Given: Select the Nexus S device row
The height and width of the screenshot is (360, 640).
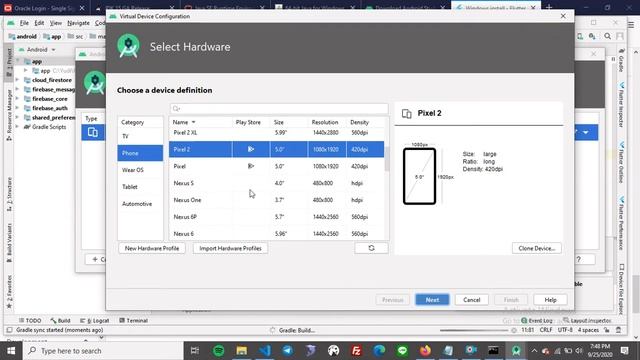Looking at the screenshot, I should (x=277, y=183).
